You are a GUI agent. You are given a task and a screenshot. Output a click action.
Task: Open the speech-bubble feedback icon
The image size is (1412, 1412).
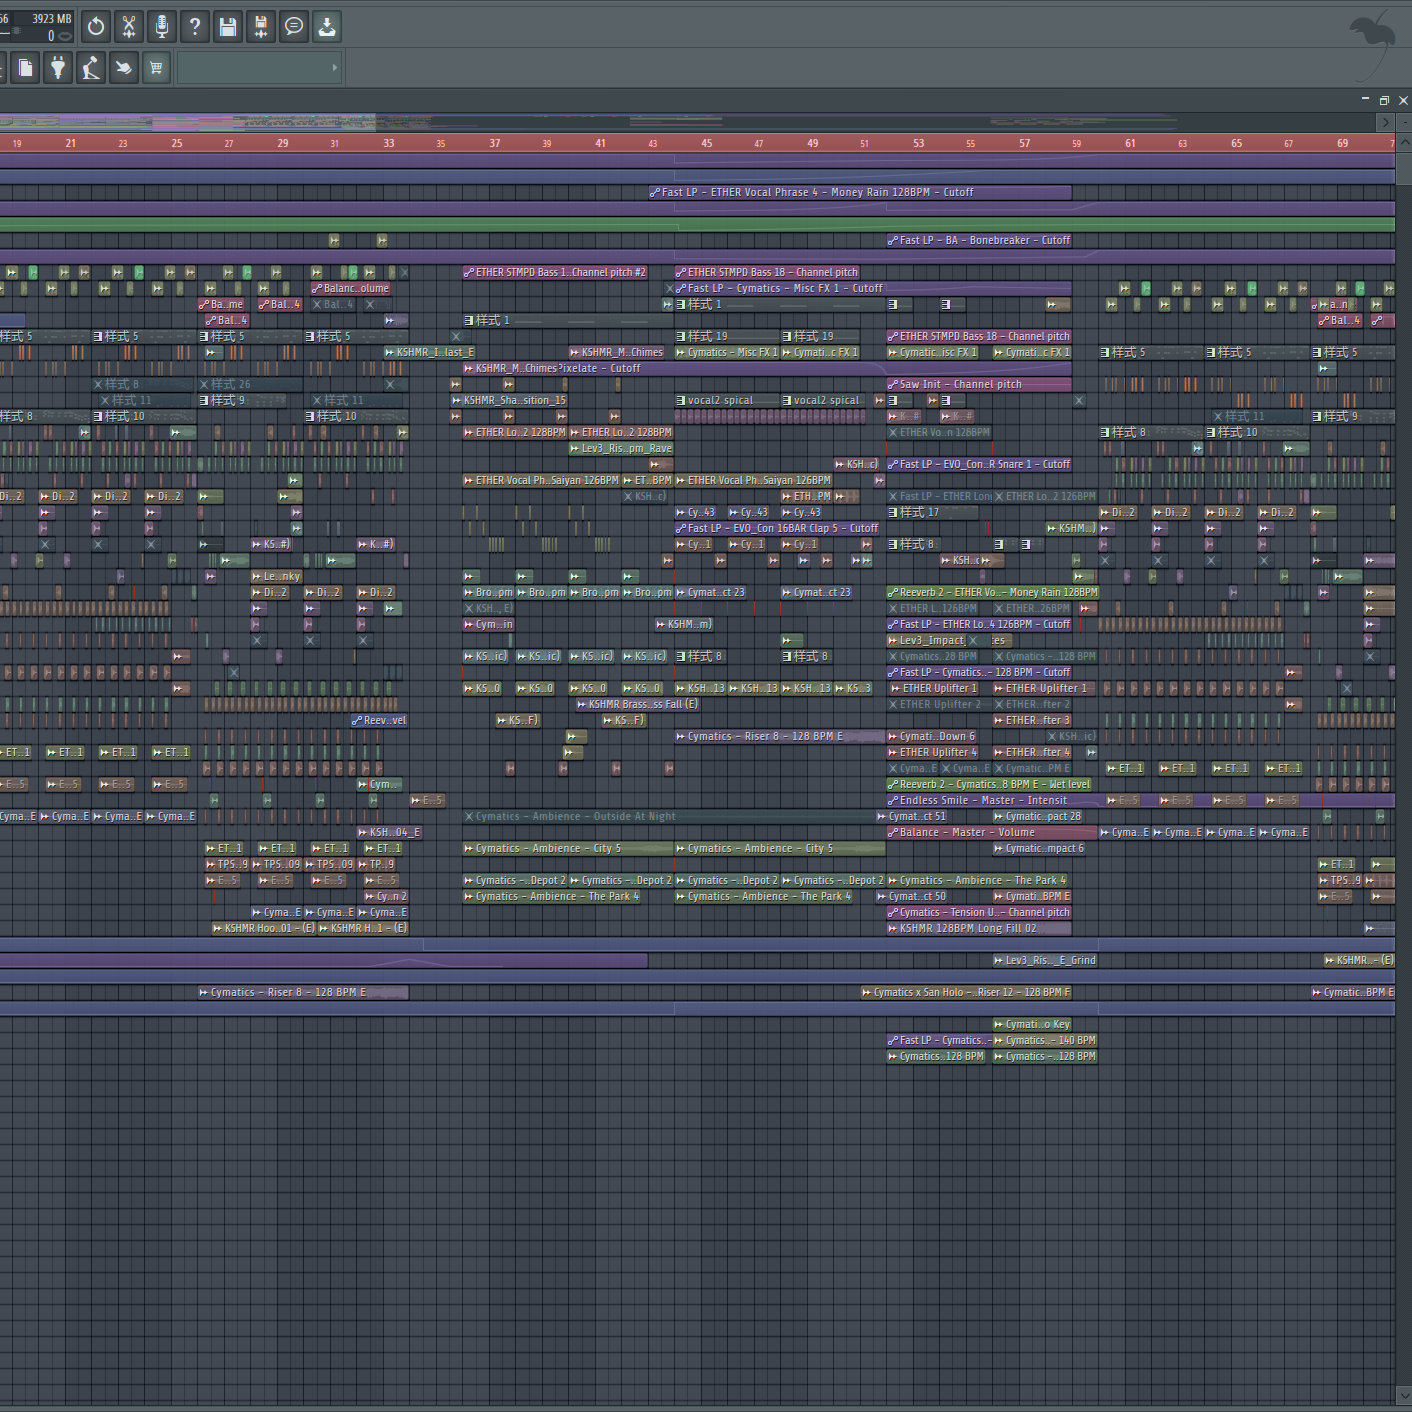293,27
